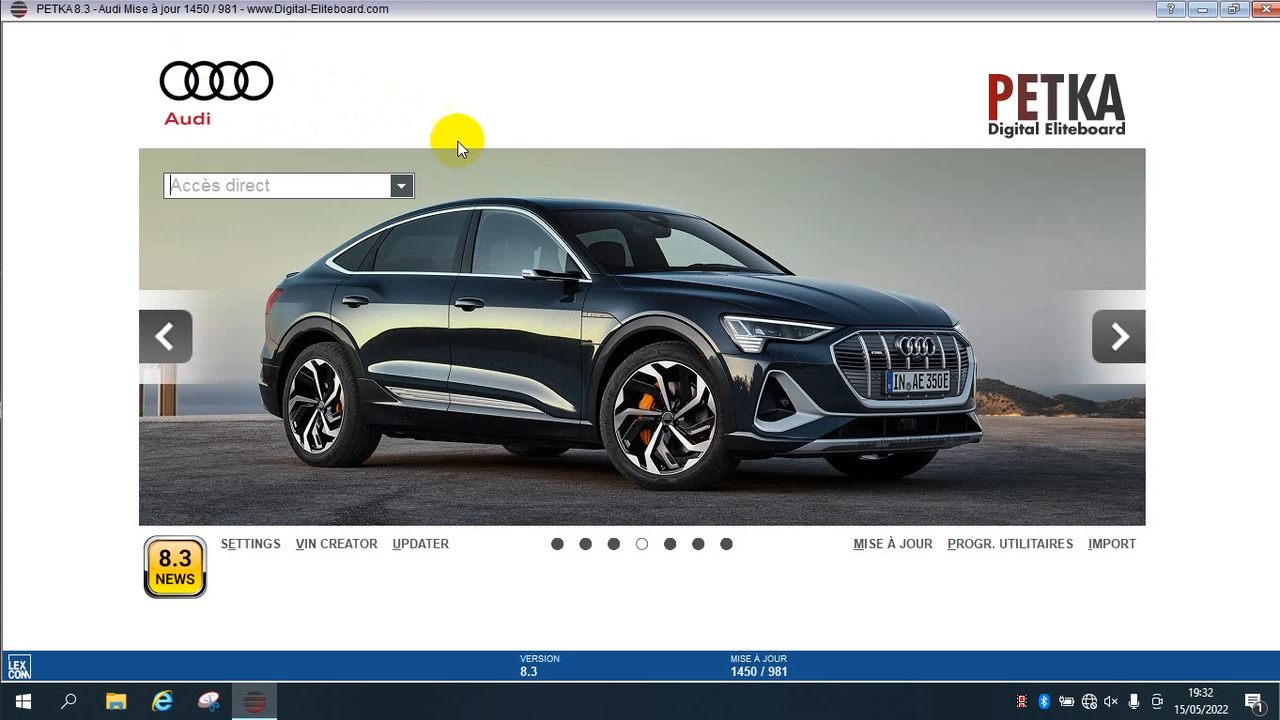Select the second carousel dot
This screenshot has width=1280, height=720.
pos(585,544)
